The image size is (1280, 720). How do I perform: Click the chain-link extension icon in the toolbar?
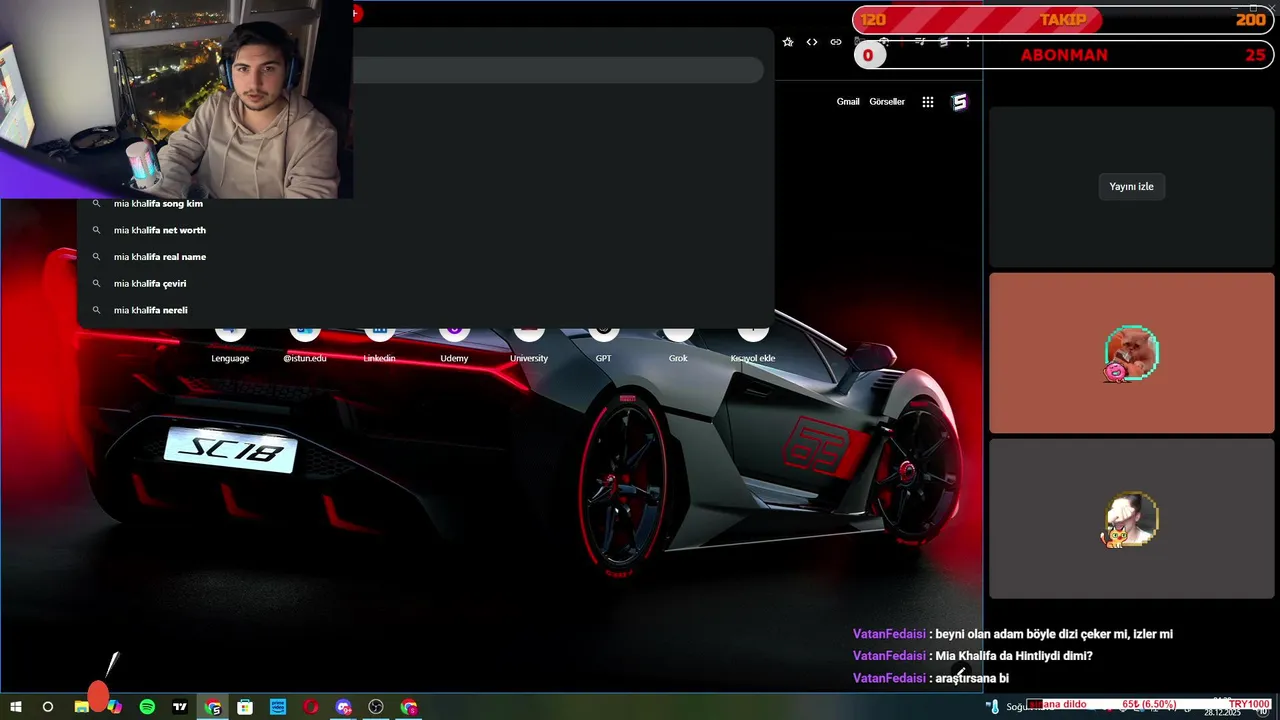(x=836, y=42)
